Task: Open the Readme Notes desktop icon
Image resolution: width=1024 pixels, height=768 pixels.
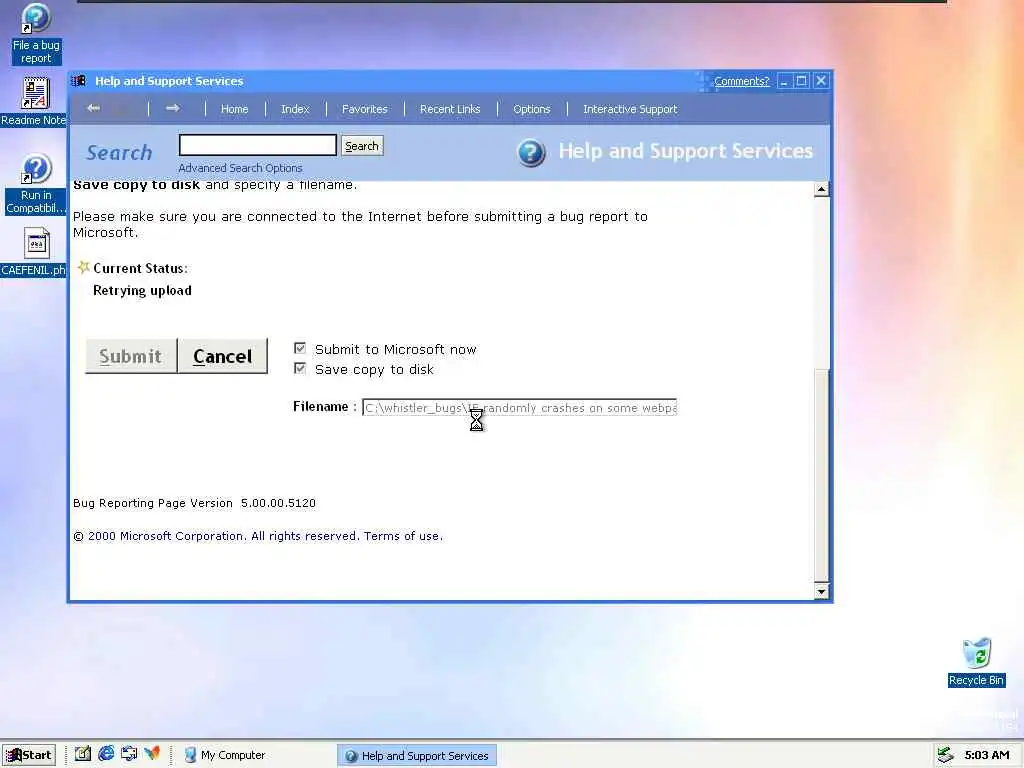Action: (35, 101)
